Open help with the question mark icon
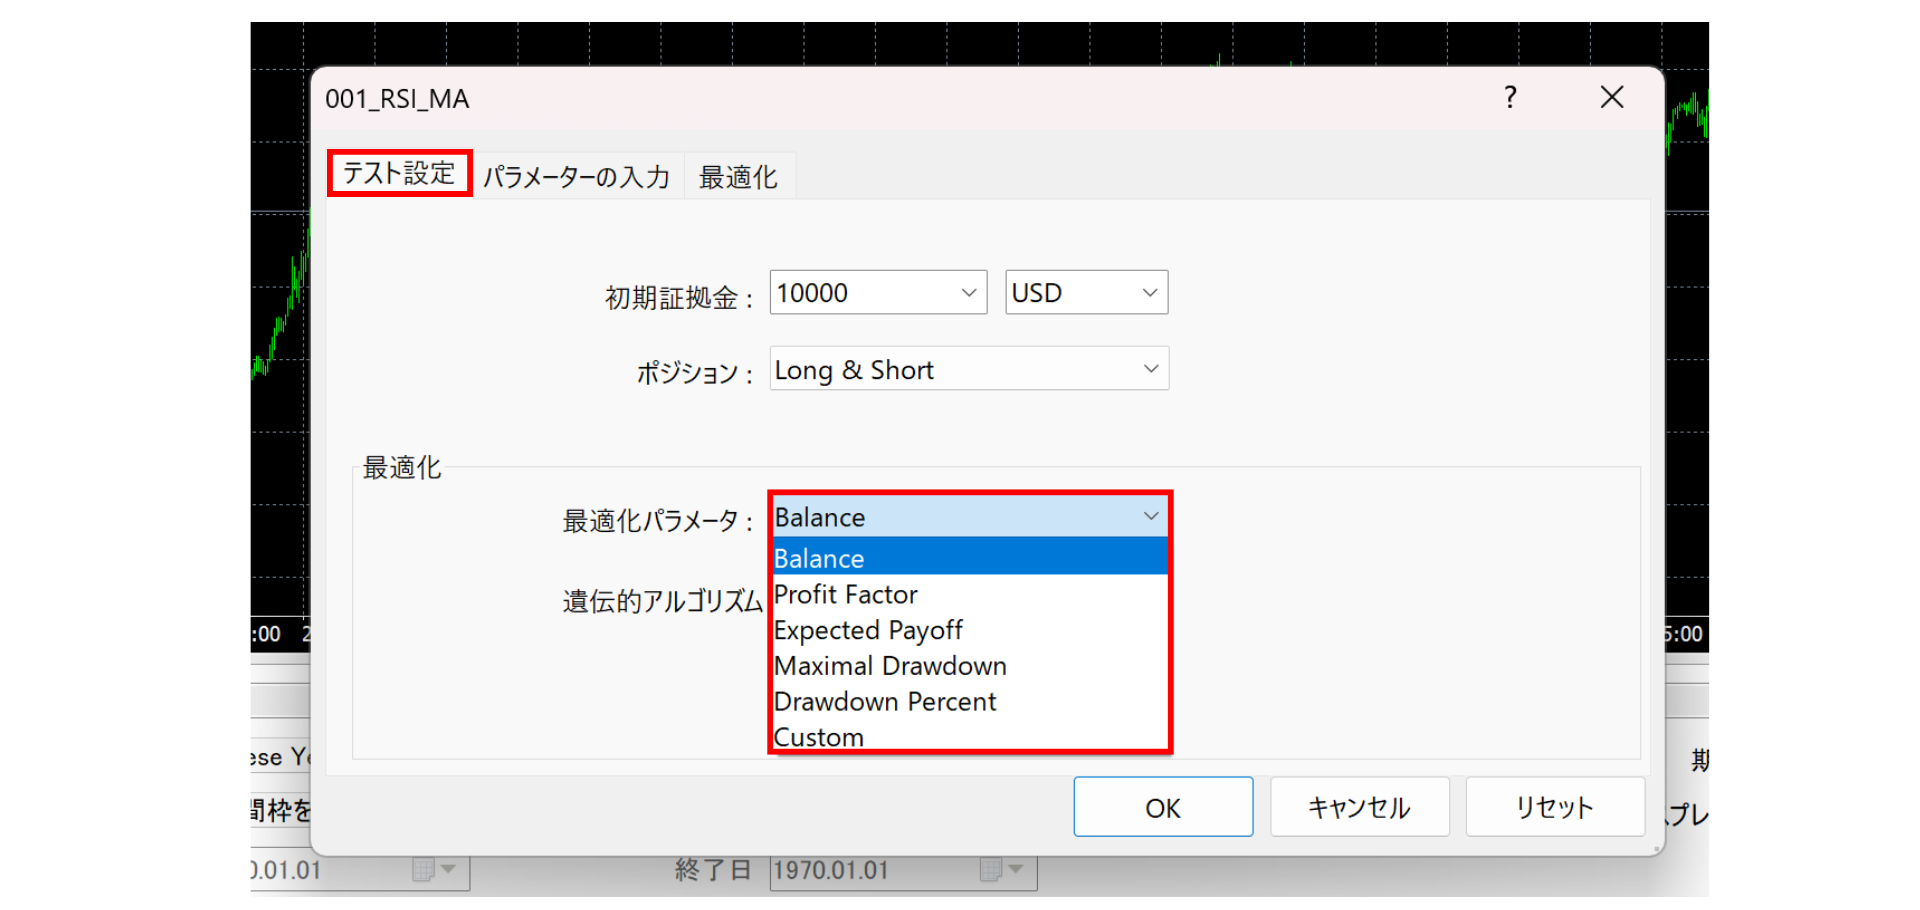This screenshot has width=1920, height=910. (x=1510, y=97)
